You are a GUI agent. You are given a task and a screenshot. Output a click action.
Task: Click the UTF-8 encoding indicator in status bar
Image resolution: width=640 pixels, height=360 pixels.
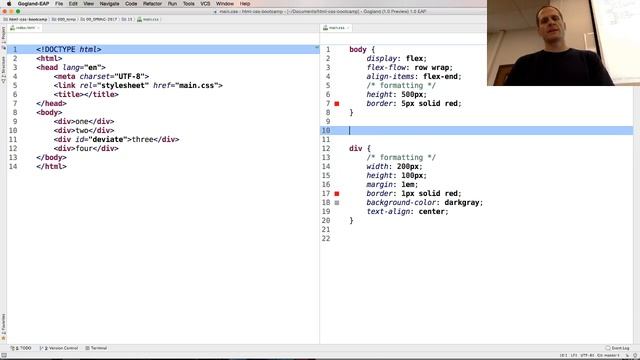pyautogui.click(x=587, y=356)
